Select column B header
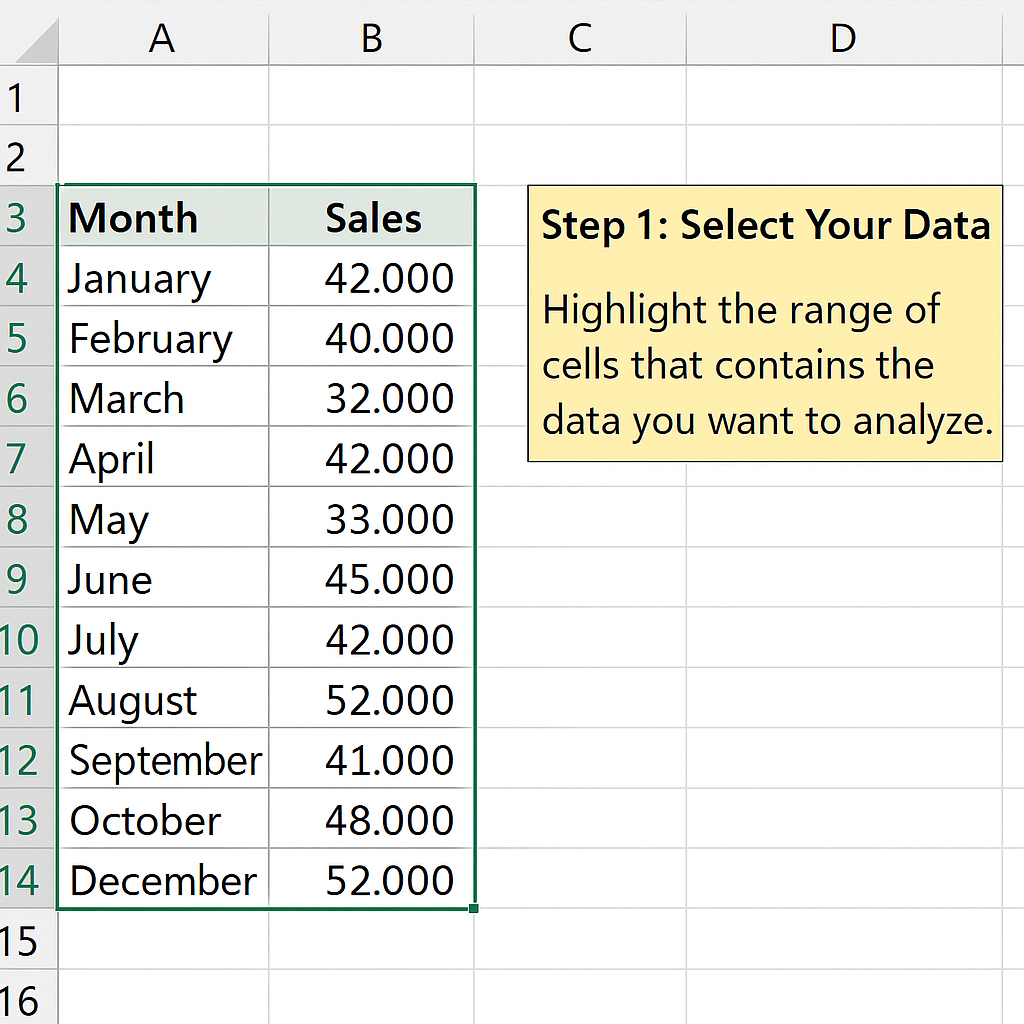Viewport: 1024px width, 1024px height. [x=371, y=37]
